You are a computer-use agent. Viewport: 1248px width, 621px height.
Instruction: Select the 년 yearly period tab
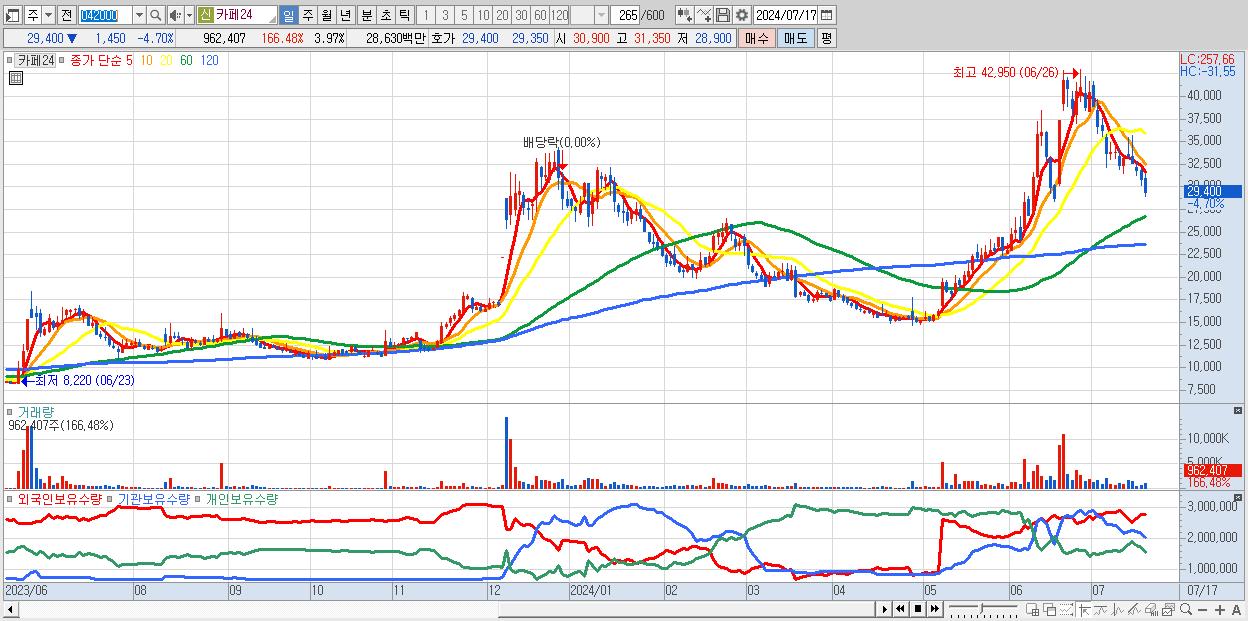tap(345, 15)
